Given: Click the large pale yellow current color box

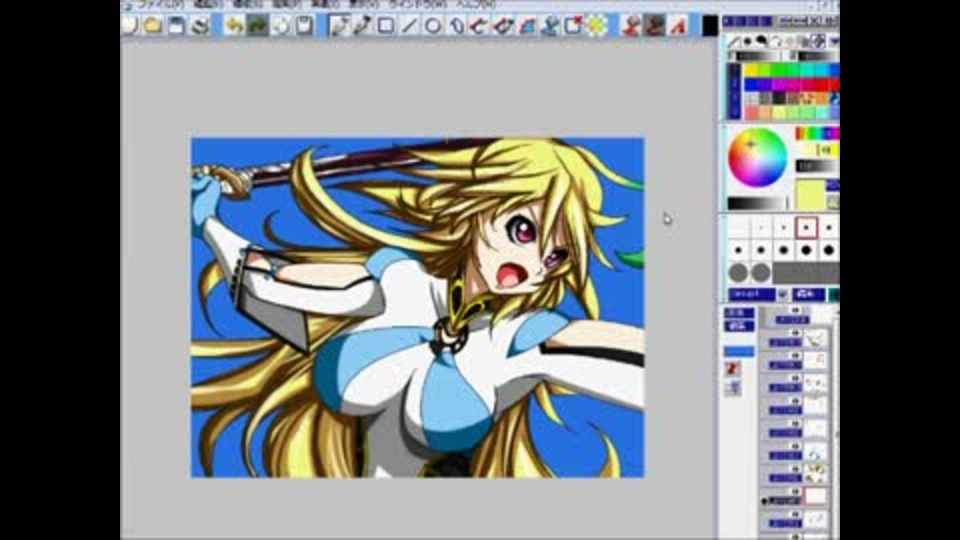Looking at the screenshot, I should [809, 195].
